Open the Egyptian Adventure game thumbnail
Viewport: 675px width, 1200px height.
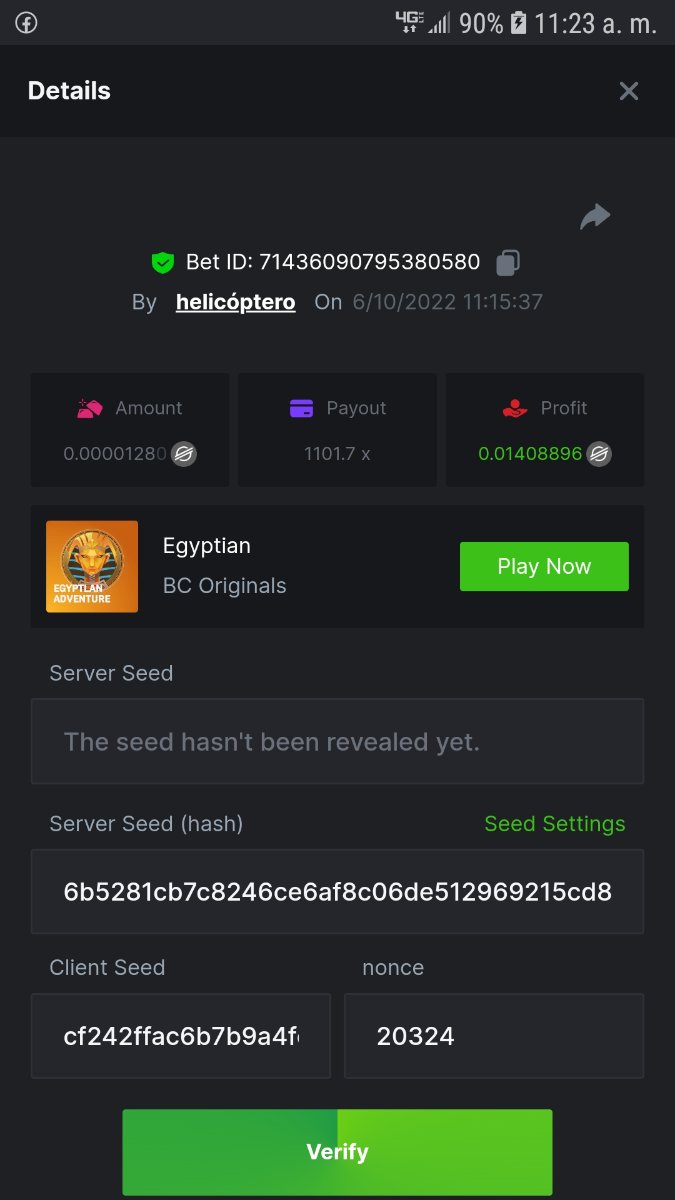click(92, 566)
